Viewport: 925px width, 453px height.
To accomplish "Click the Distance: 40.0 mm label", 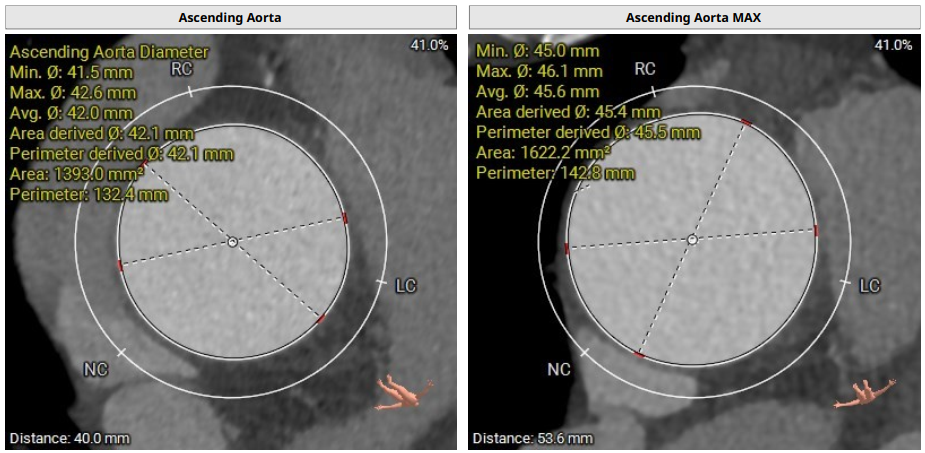I will (69, 438).
